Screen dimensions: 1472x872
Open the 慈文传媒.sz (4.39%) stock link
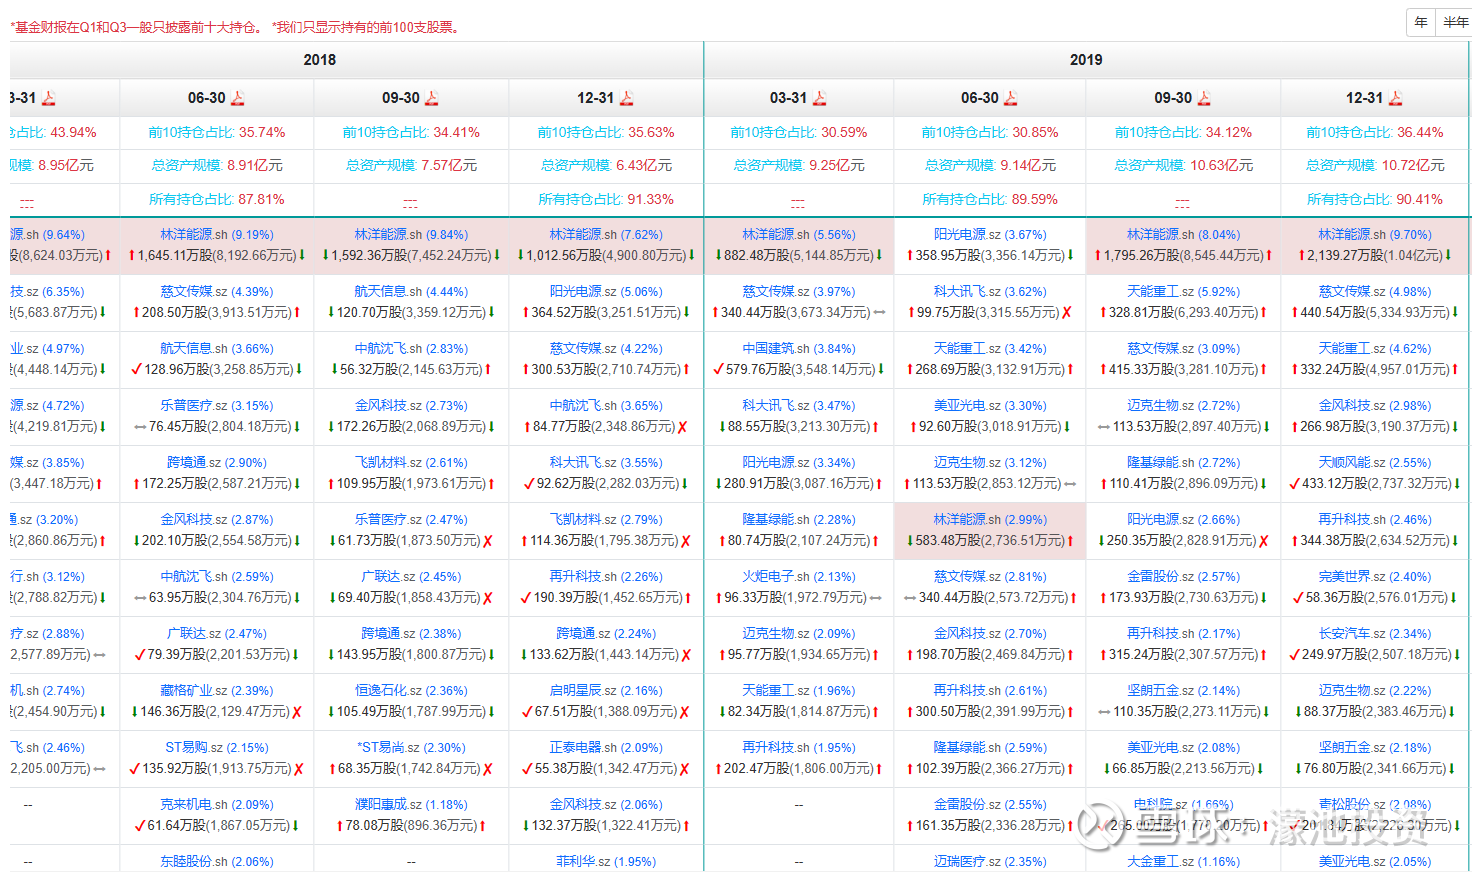coord(217,292)
